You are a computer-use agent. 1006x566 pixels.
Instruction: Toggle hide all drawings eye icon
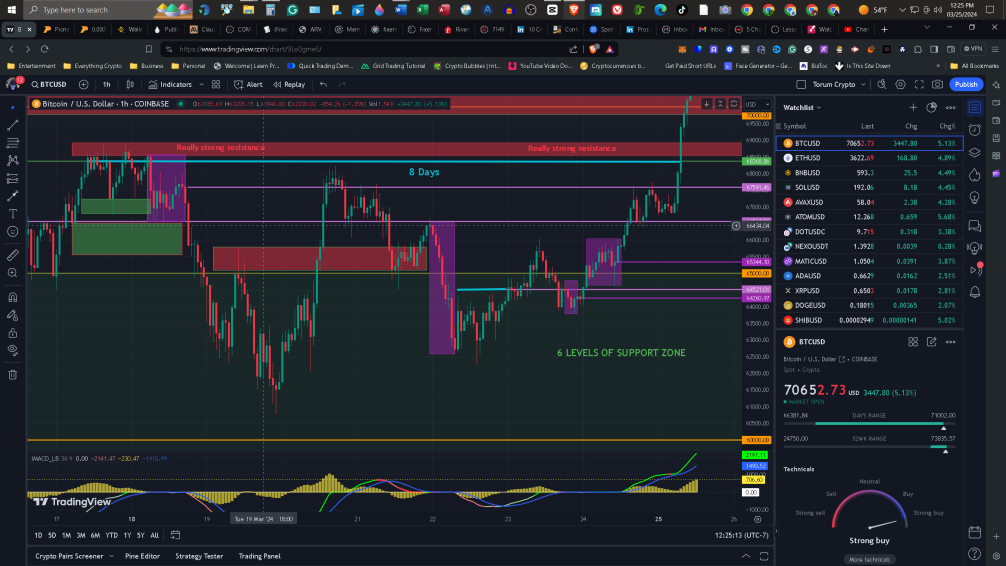click(12, 350)
